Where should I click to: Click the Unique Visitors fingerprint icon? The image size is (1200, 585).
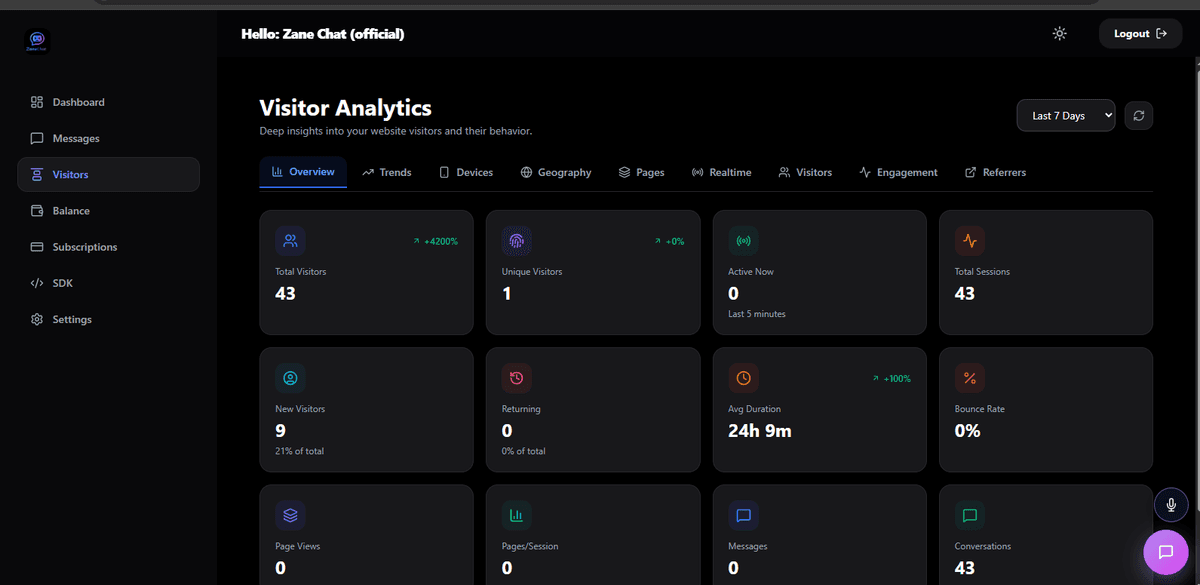[516, 241]
